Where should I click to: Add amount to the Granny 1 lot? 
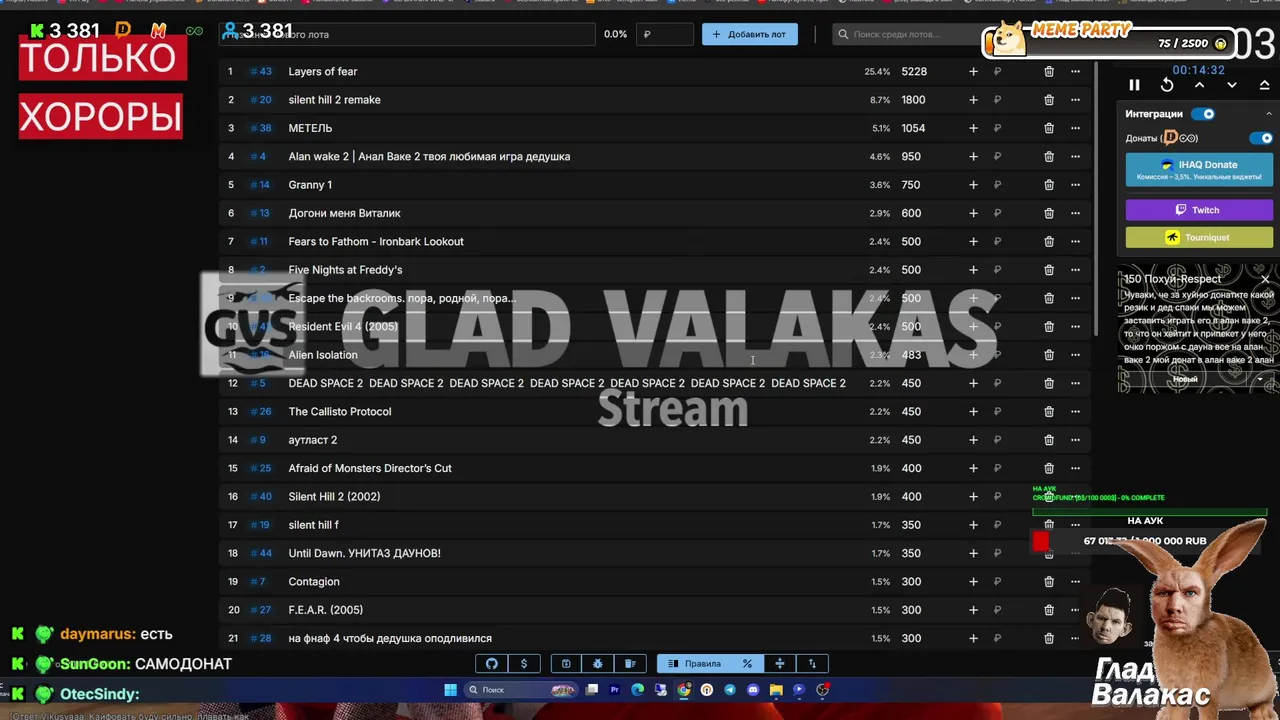tap(973, 185)
